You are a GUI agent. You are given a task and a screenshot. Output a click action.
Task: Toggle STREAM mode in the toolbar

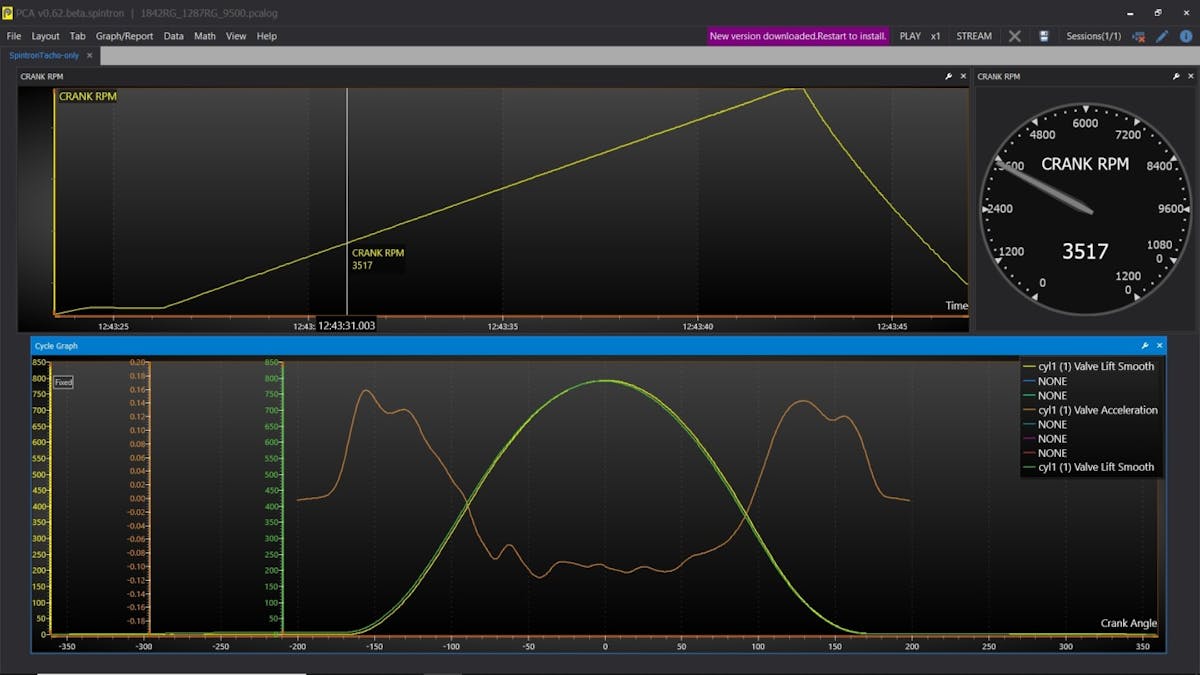974,36
